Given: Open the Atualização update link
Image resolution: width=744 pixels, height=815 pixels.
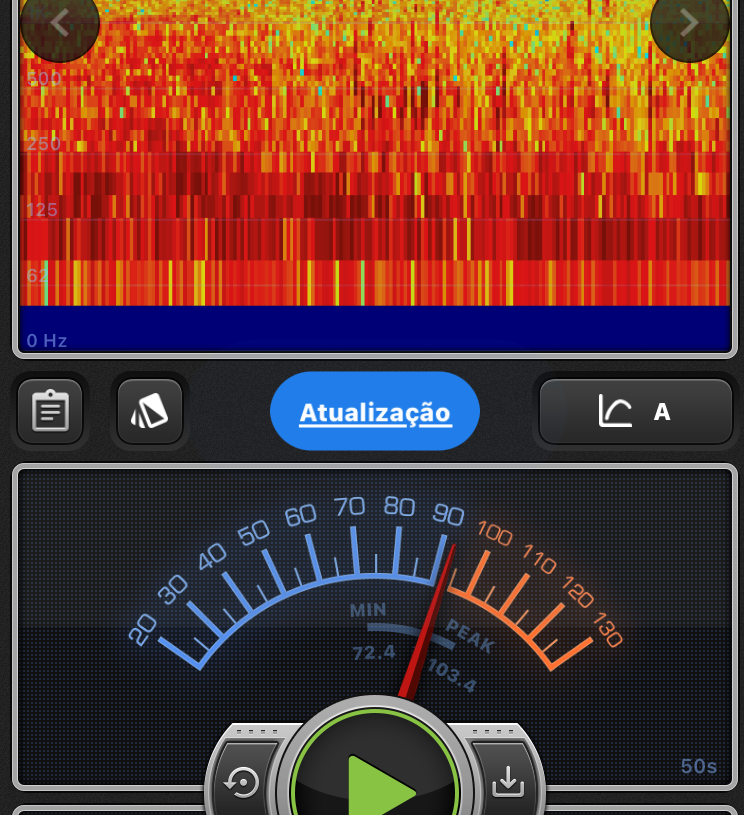Looking at the screenshot, I should click(375, 412).
